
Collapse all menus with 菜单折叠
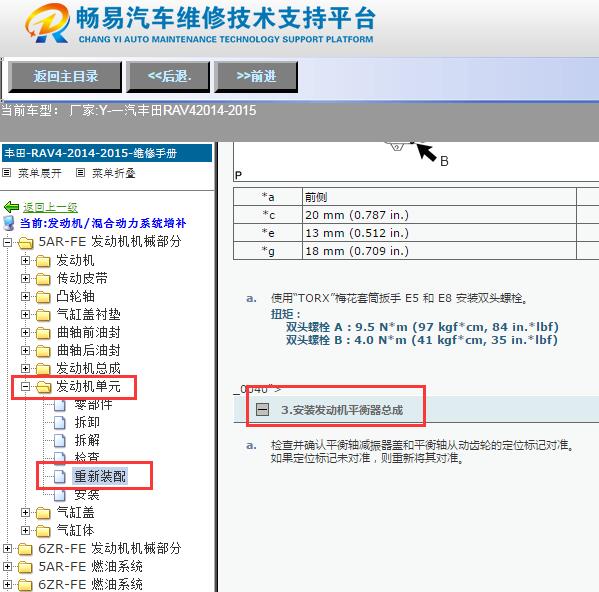tap(113, 173)
